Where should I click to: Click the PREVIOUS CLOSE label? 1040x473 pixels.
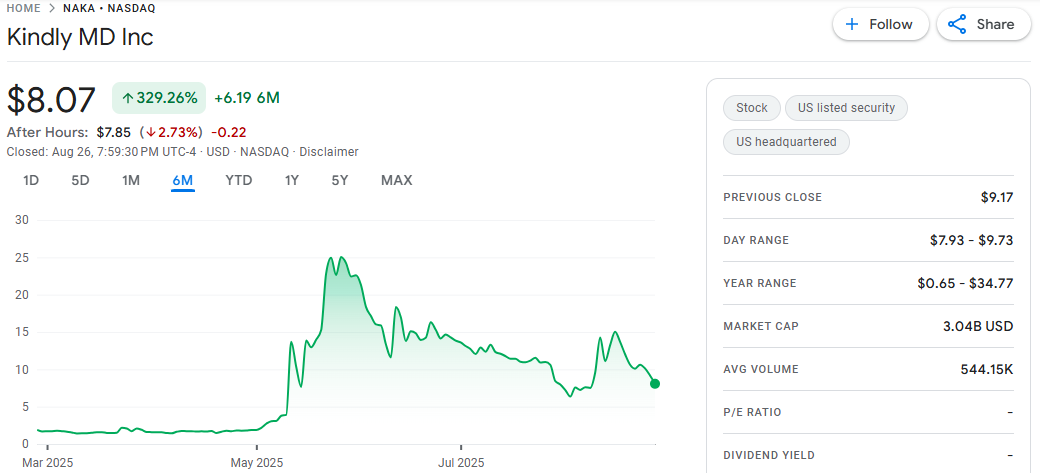[x=773, y=197]
